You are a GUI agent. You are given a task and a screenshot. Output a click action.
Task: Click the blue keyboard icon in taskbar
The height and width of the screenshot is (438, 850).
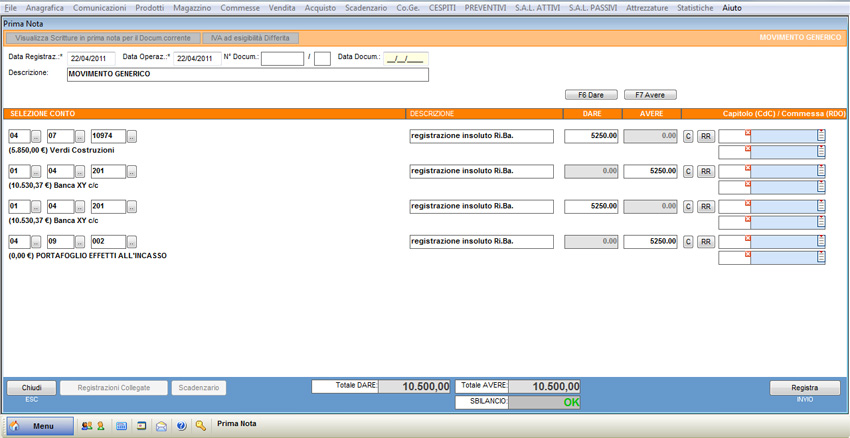click(122, 426)
